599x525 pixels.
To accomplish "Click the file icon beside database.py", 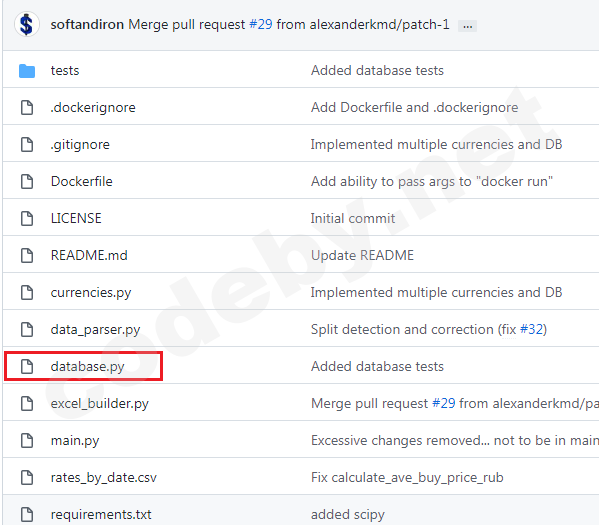I will (27, 366).
